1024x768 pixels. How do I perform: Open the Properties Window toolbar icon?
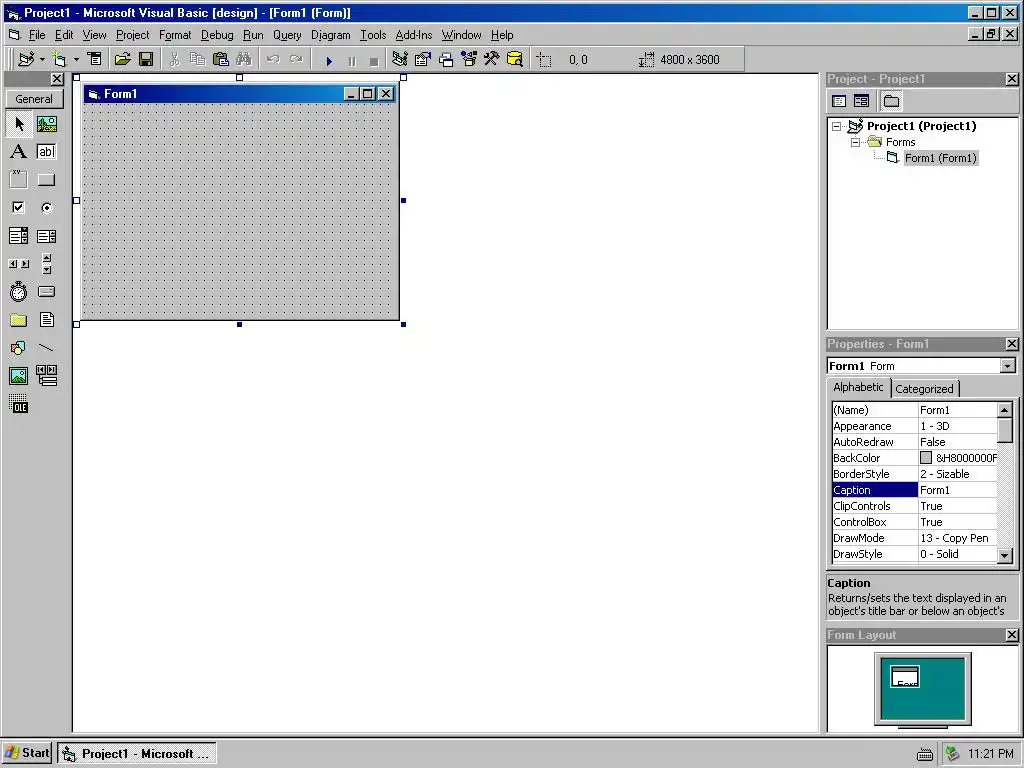[x=423, y=59]
